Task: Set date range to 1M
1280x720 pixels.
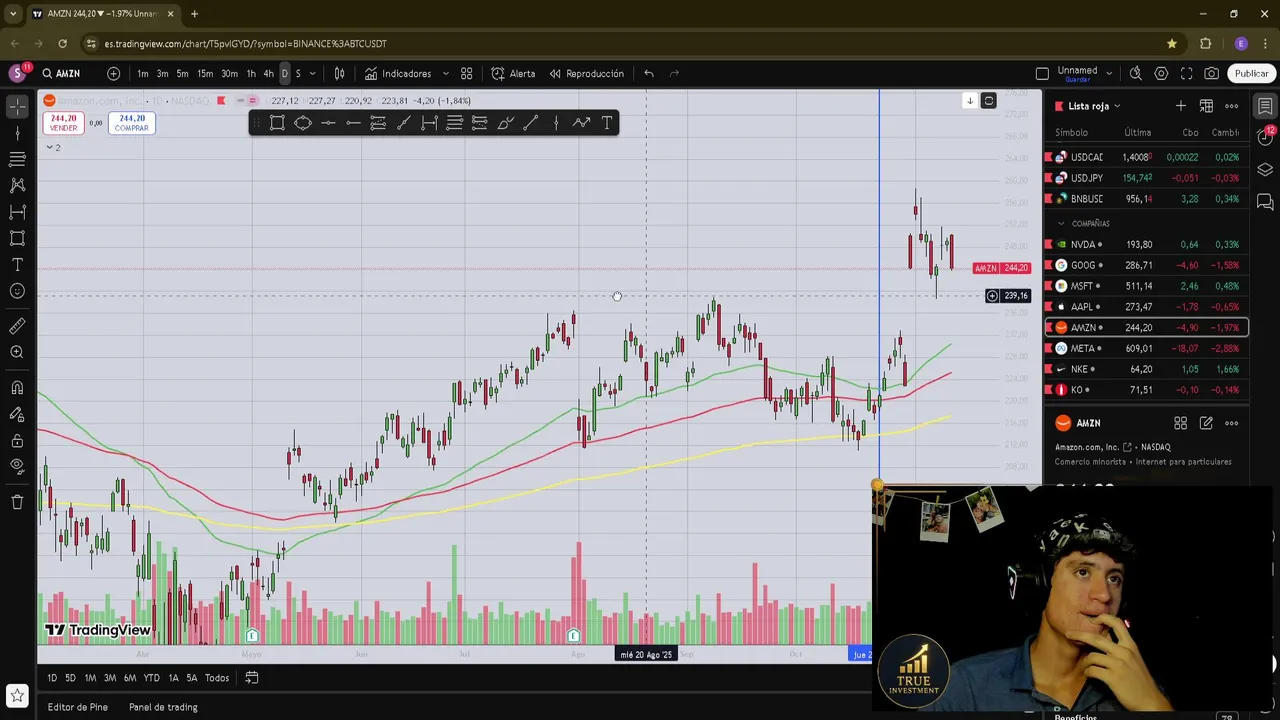Action: pos(90,678)
